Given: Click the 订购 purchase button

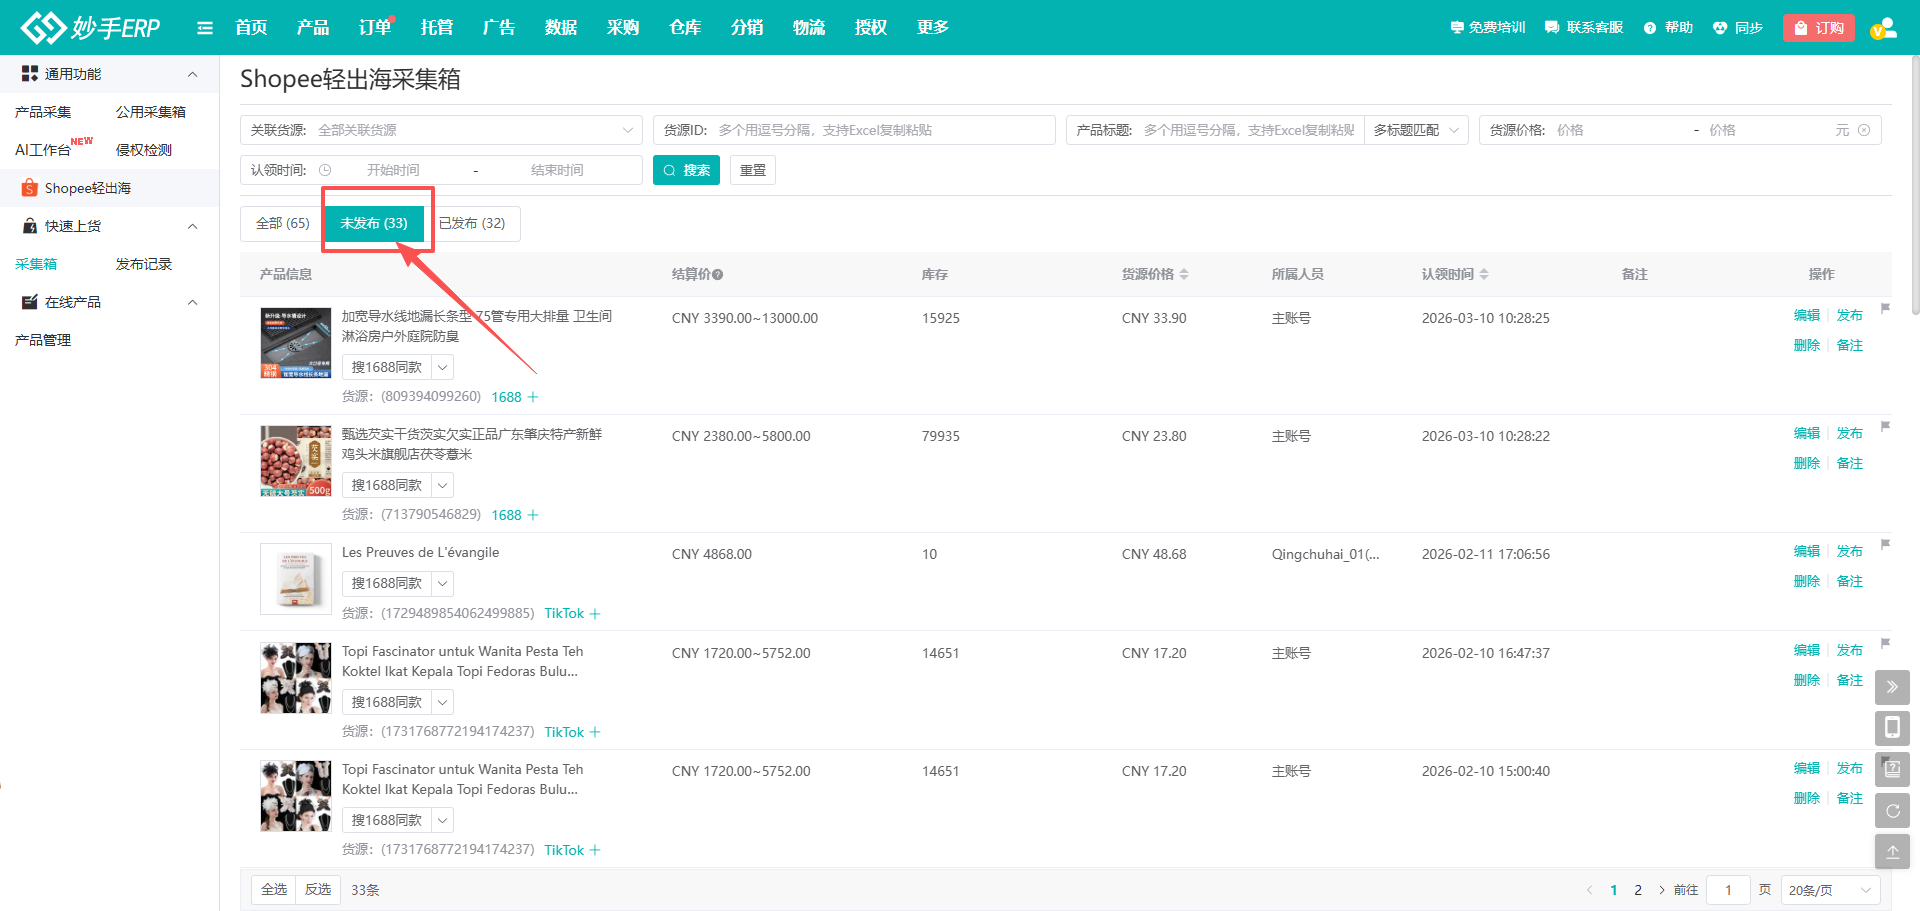Looking at the screenshot, I should [1818, 28].
